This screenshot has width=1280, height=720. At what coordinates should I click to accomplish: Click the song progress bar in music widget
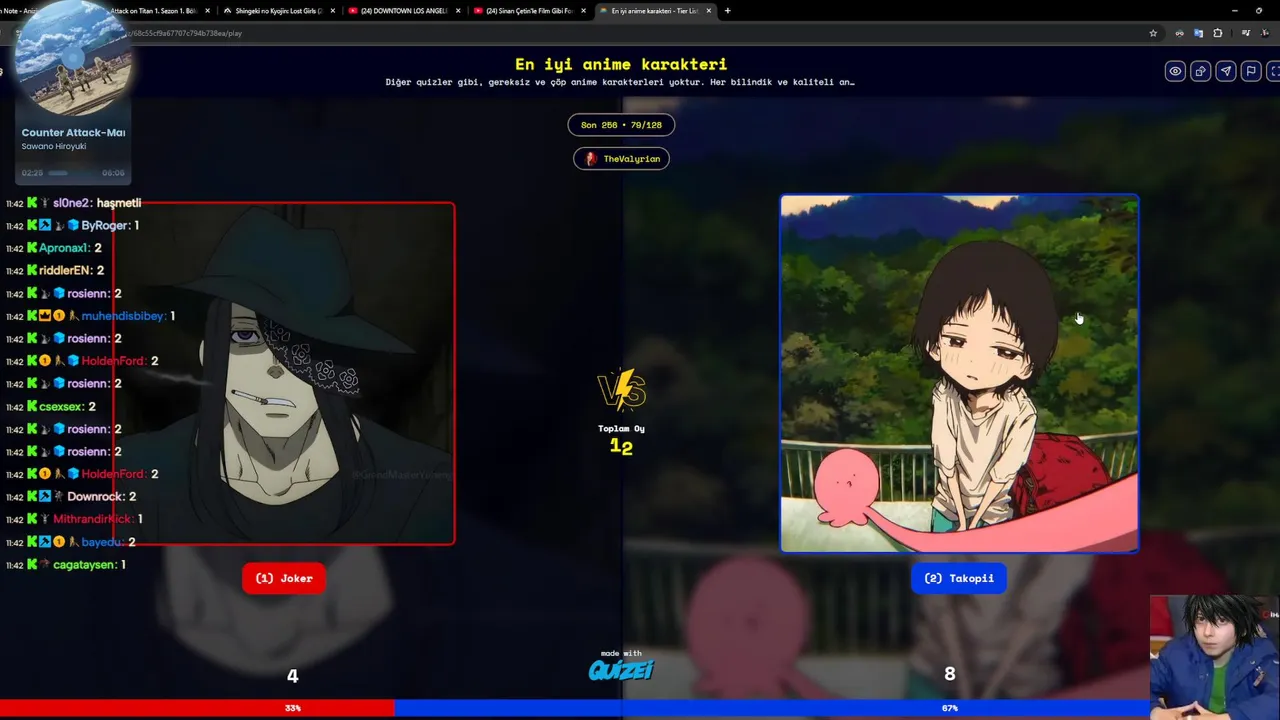pos(73,173)
